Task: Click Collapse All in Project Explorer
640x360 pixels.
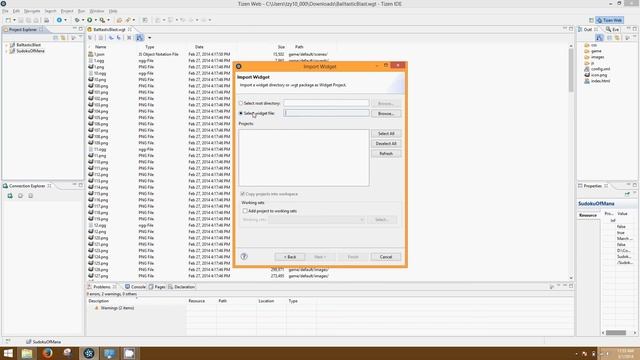Action: (56, 38)
